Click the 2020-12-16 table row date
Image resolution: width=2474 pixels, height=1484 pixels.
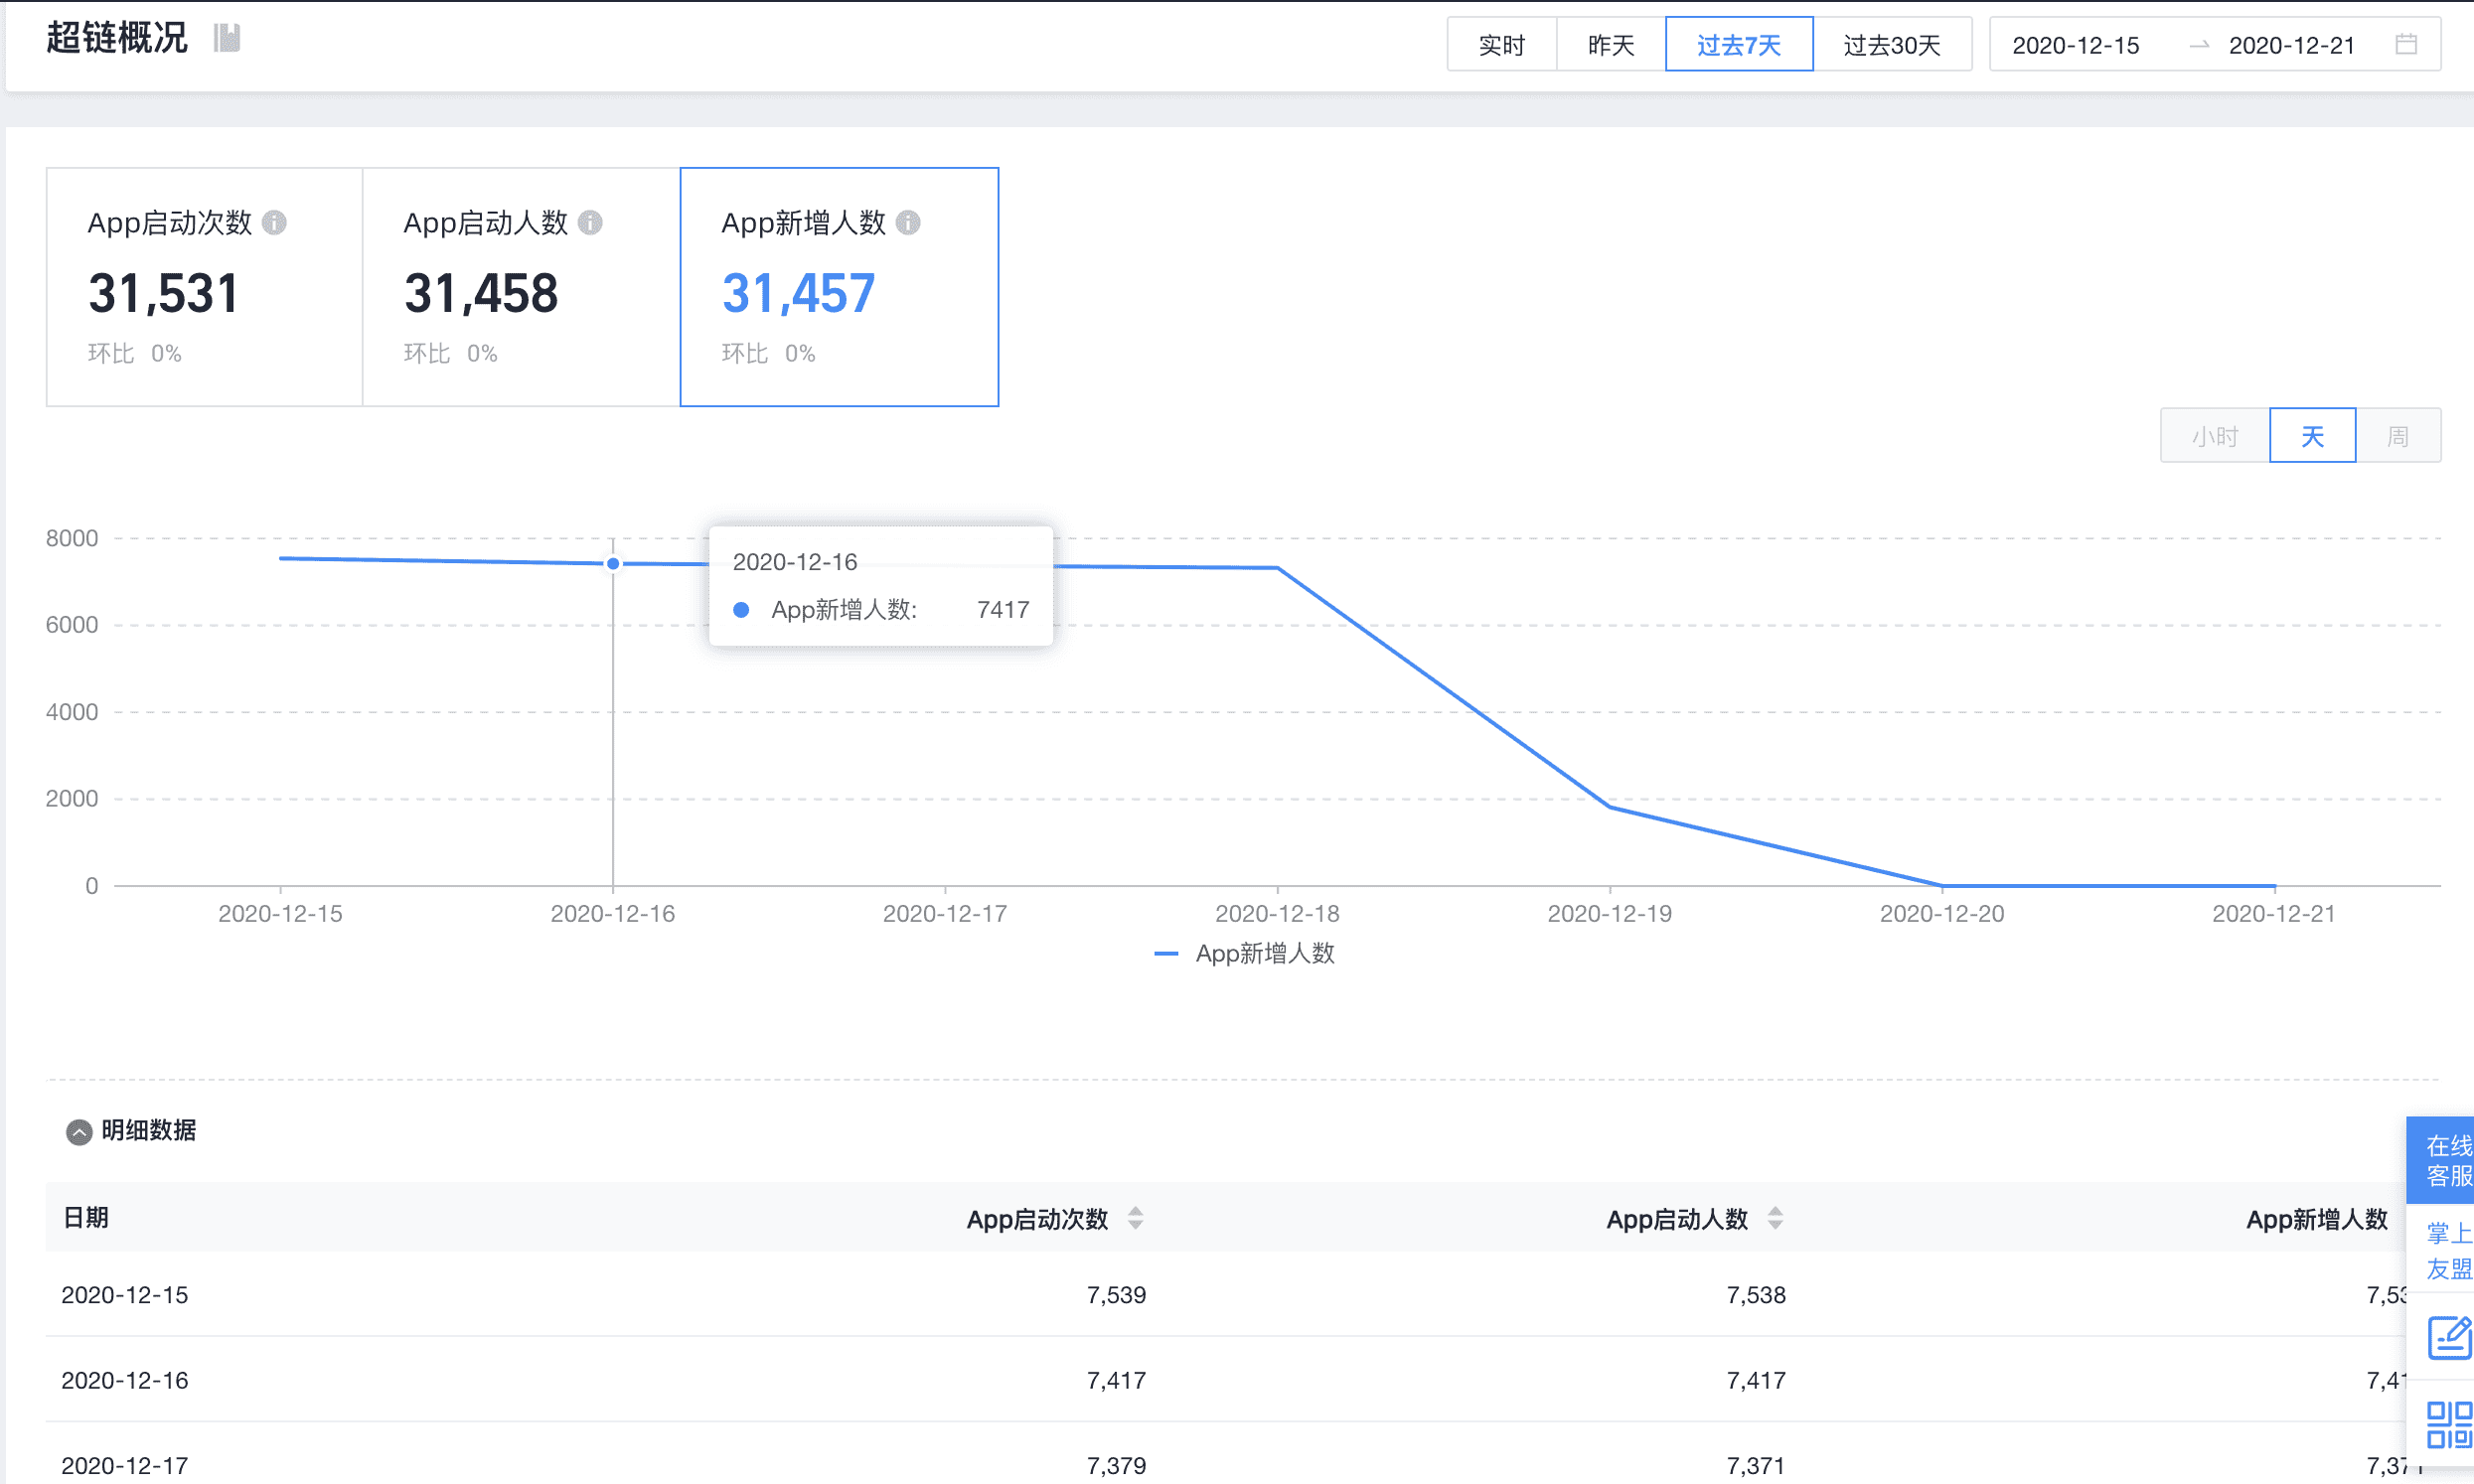(125, 1380)
